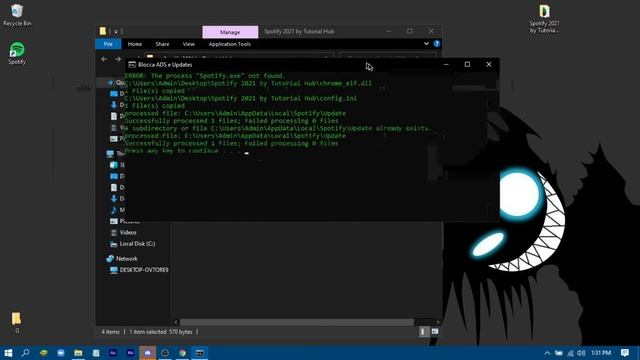640x360 pixels.
Task: Click '1 item selected 570 bytes' status text
Action: (161, 332)
